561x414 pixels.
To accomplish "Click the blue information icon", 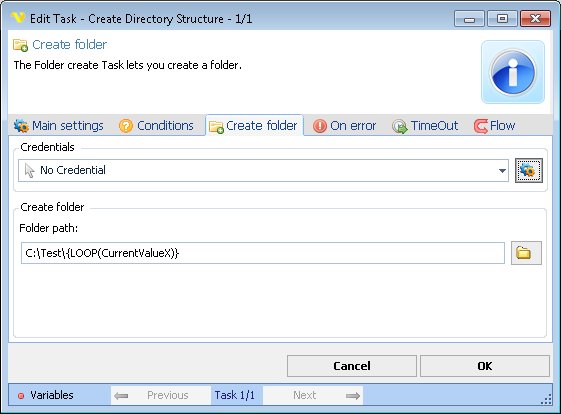I will [513, 72].
